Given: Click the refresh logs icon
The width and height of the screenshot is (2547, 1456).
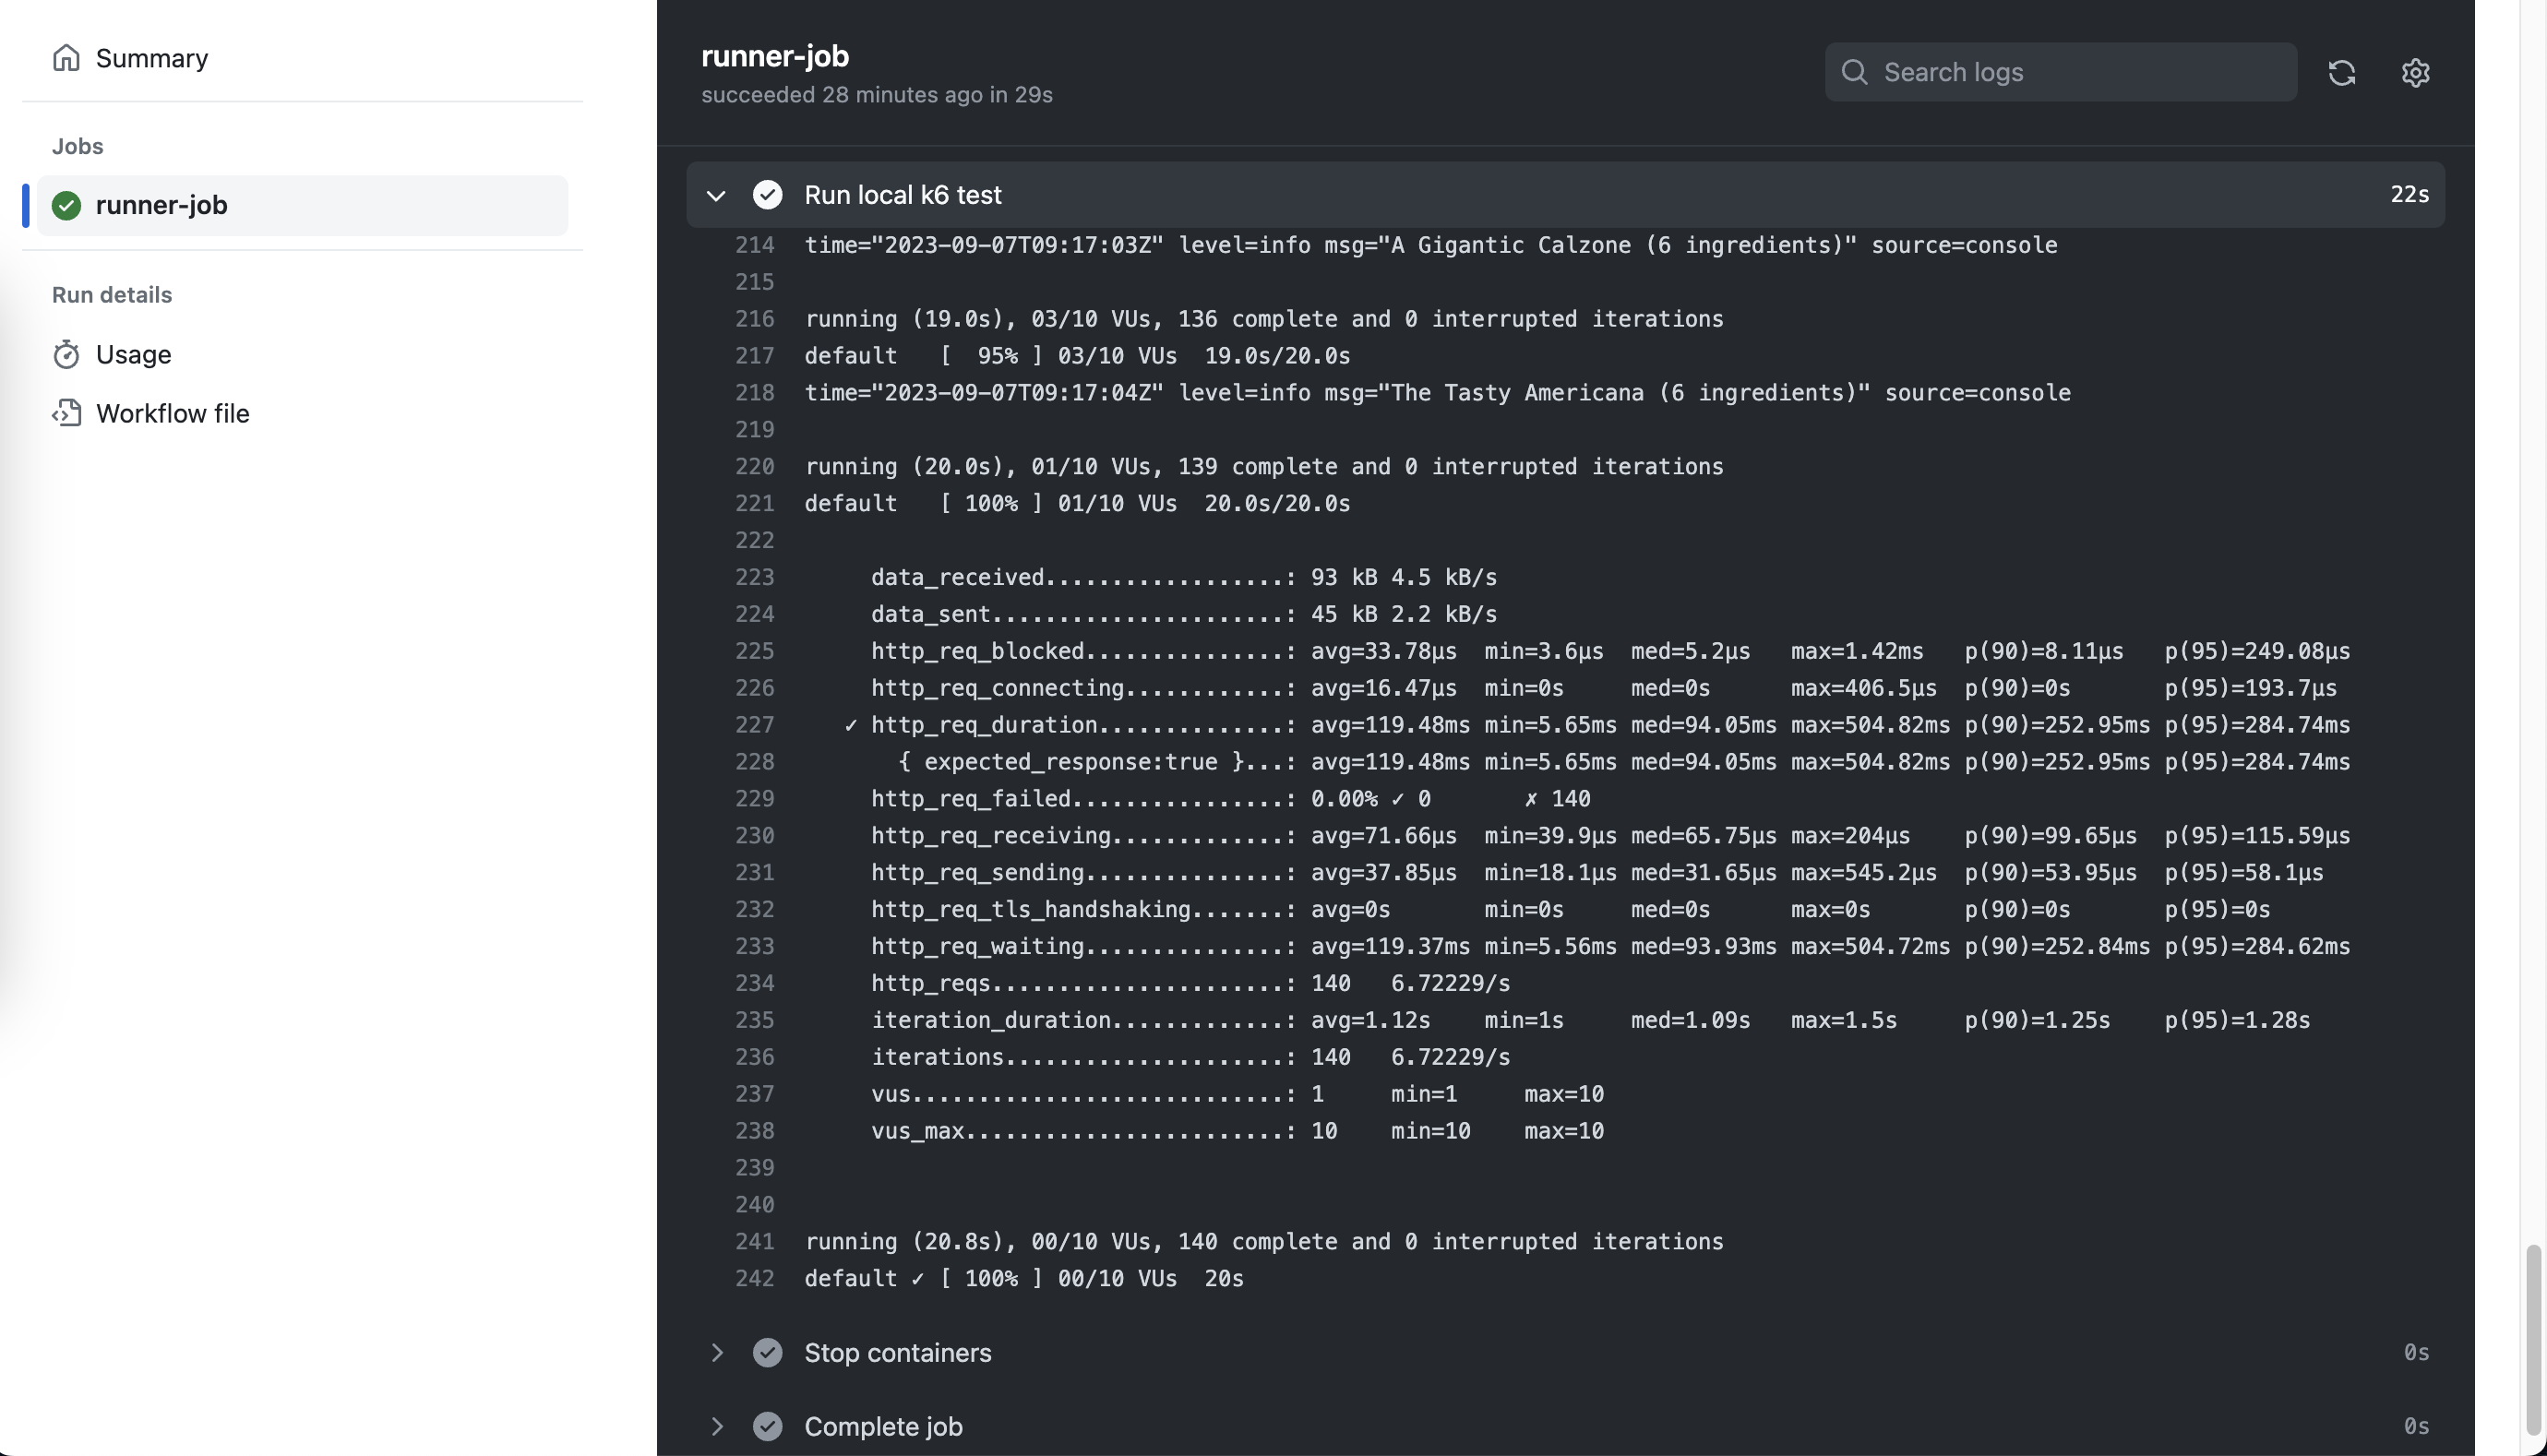Looking at the screenshot, I should [x=2341, y=73].
